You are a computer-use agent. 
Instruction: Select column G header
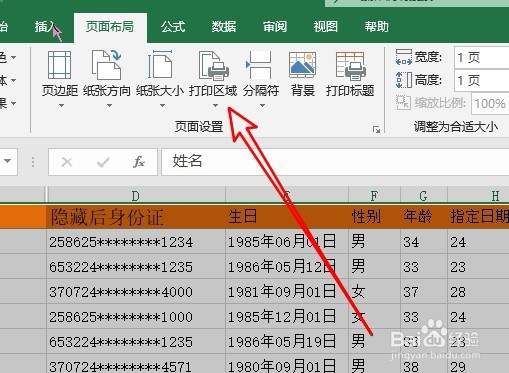pos(424,195)
